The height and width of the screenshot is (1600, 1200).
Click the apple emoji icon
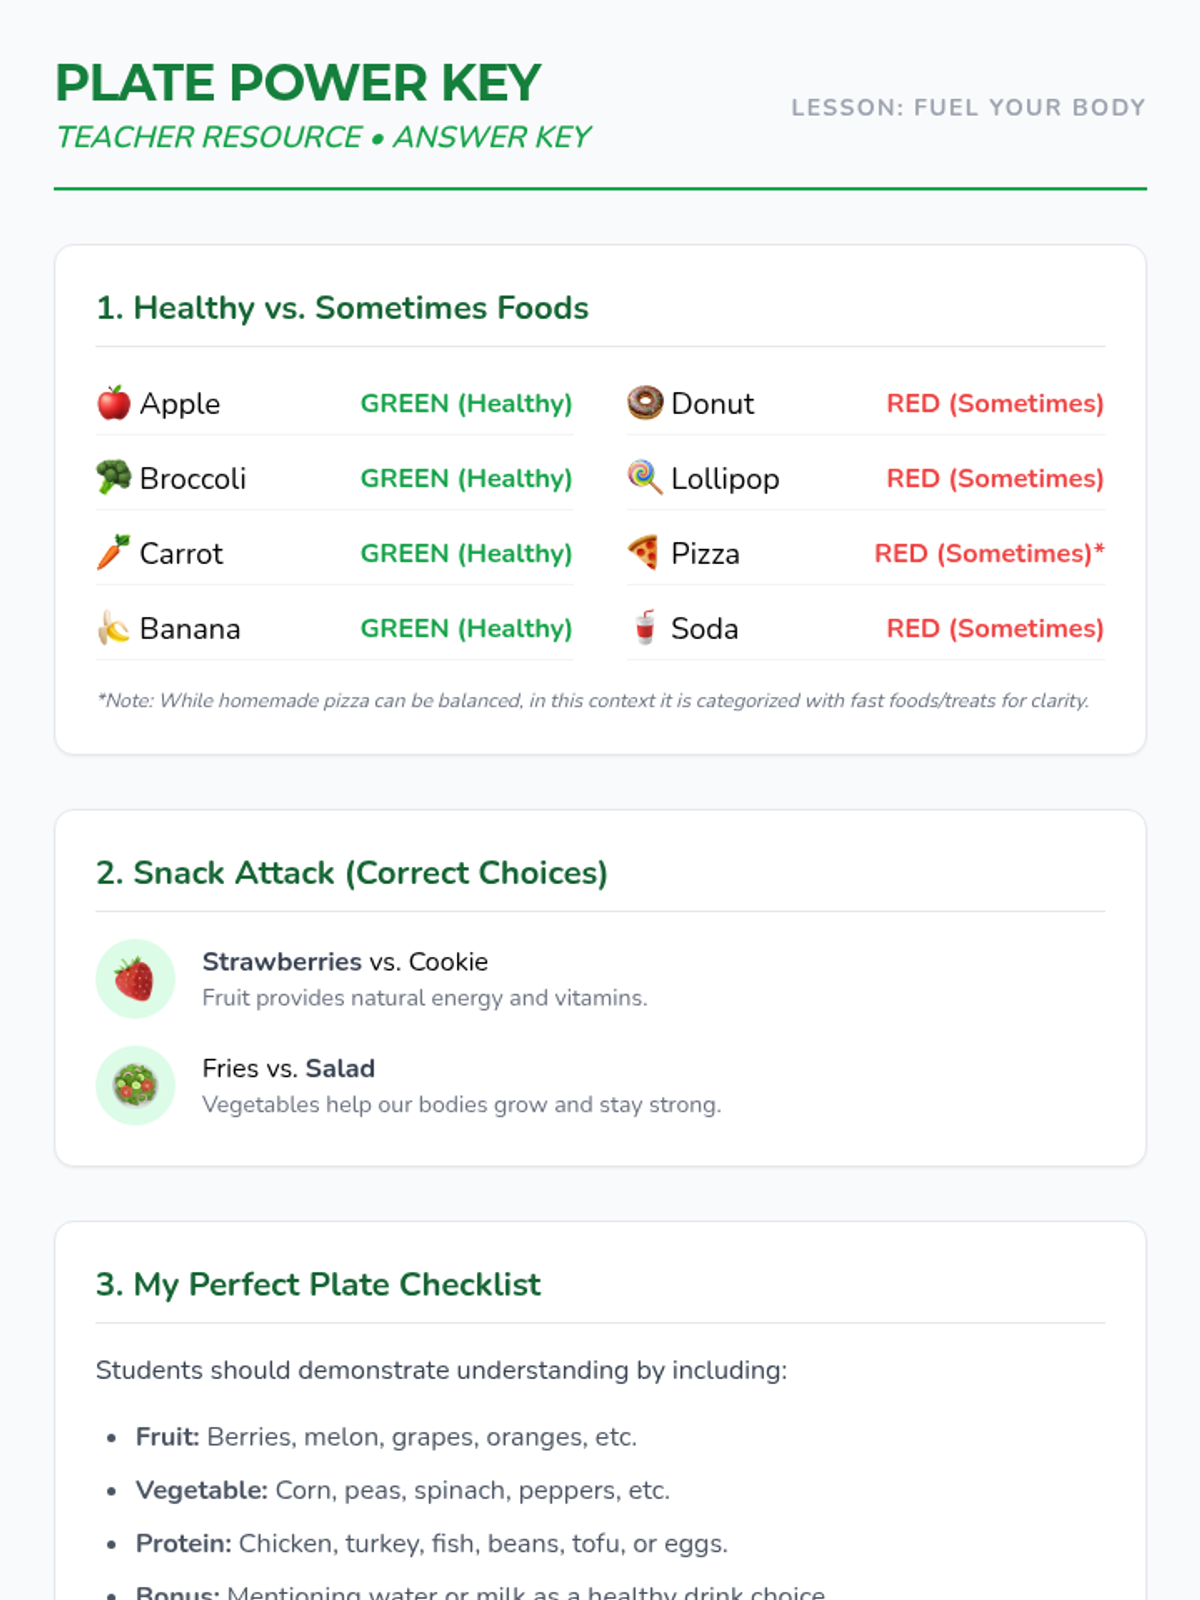click(x=114, y=403)
